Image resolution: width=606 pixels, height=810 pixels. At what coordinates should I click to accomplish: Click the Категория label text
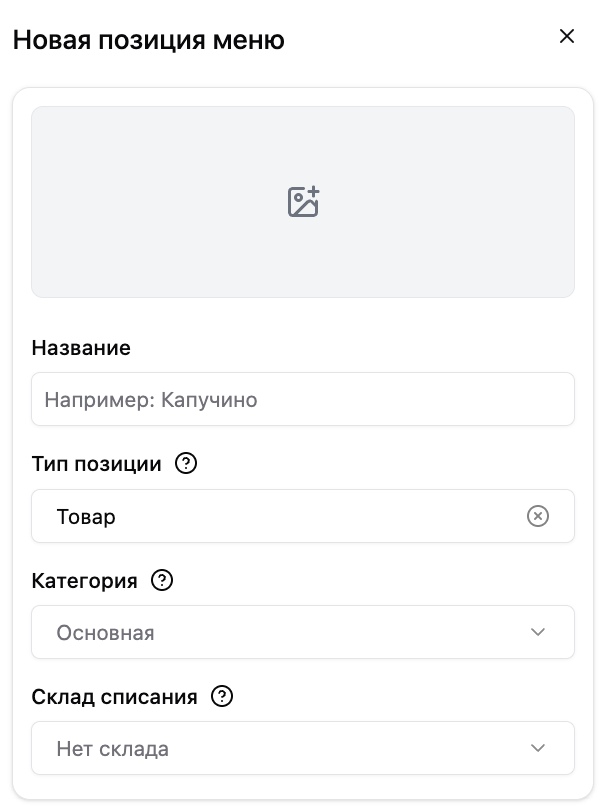coord(85,581)
